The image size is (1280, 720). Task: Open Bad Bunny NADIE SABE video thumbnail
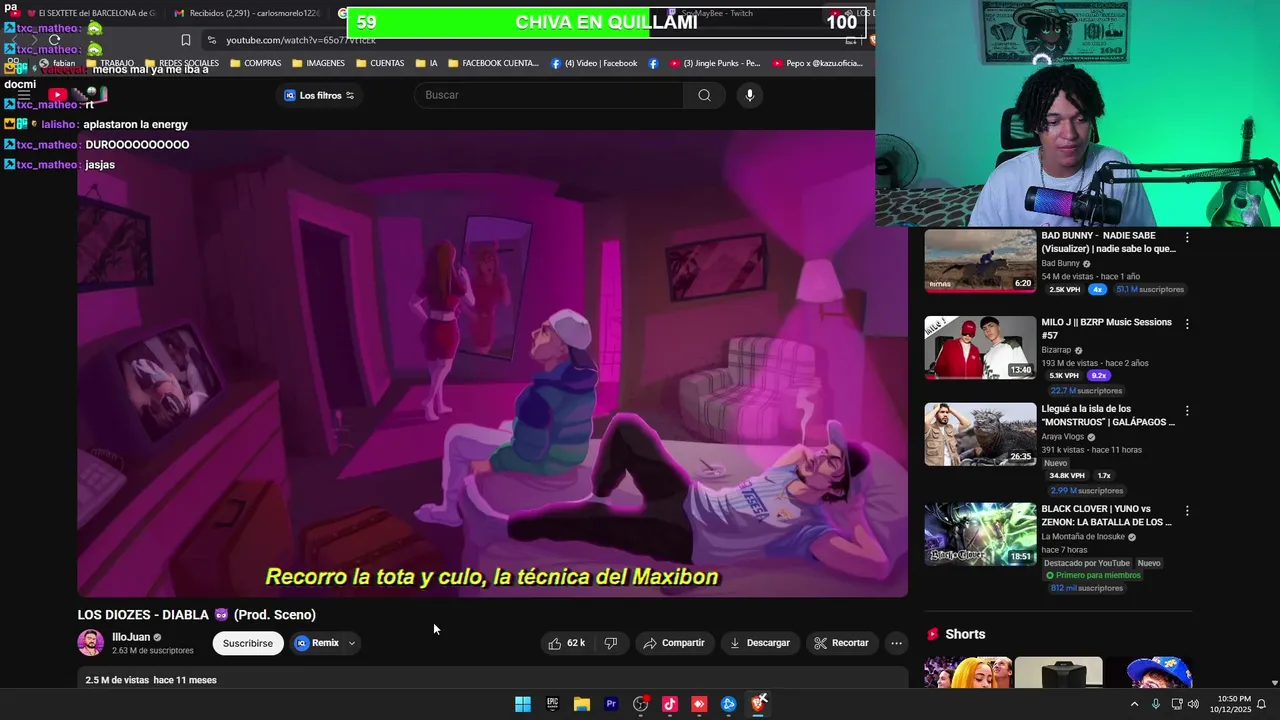[980, 260]
